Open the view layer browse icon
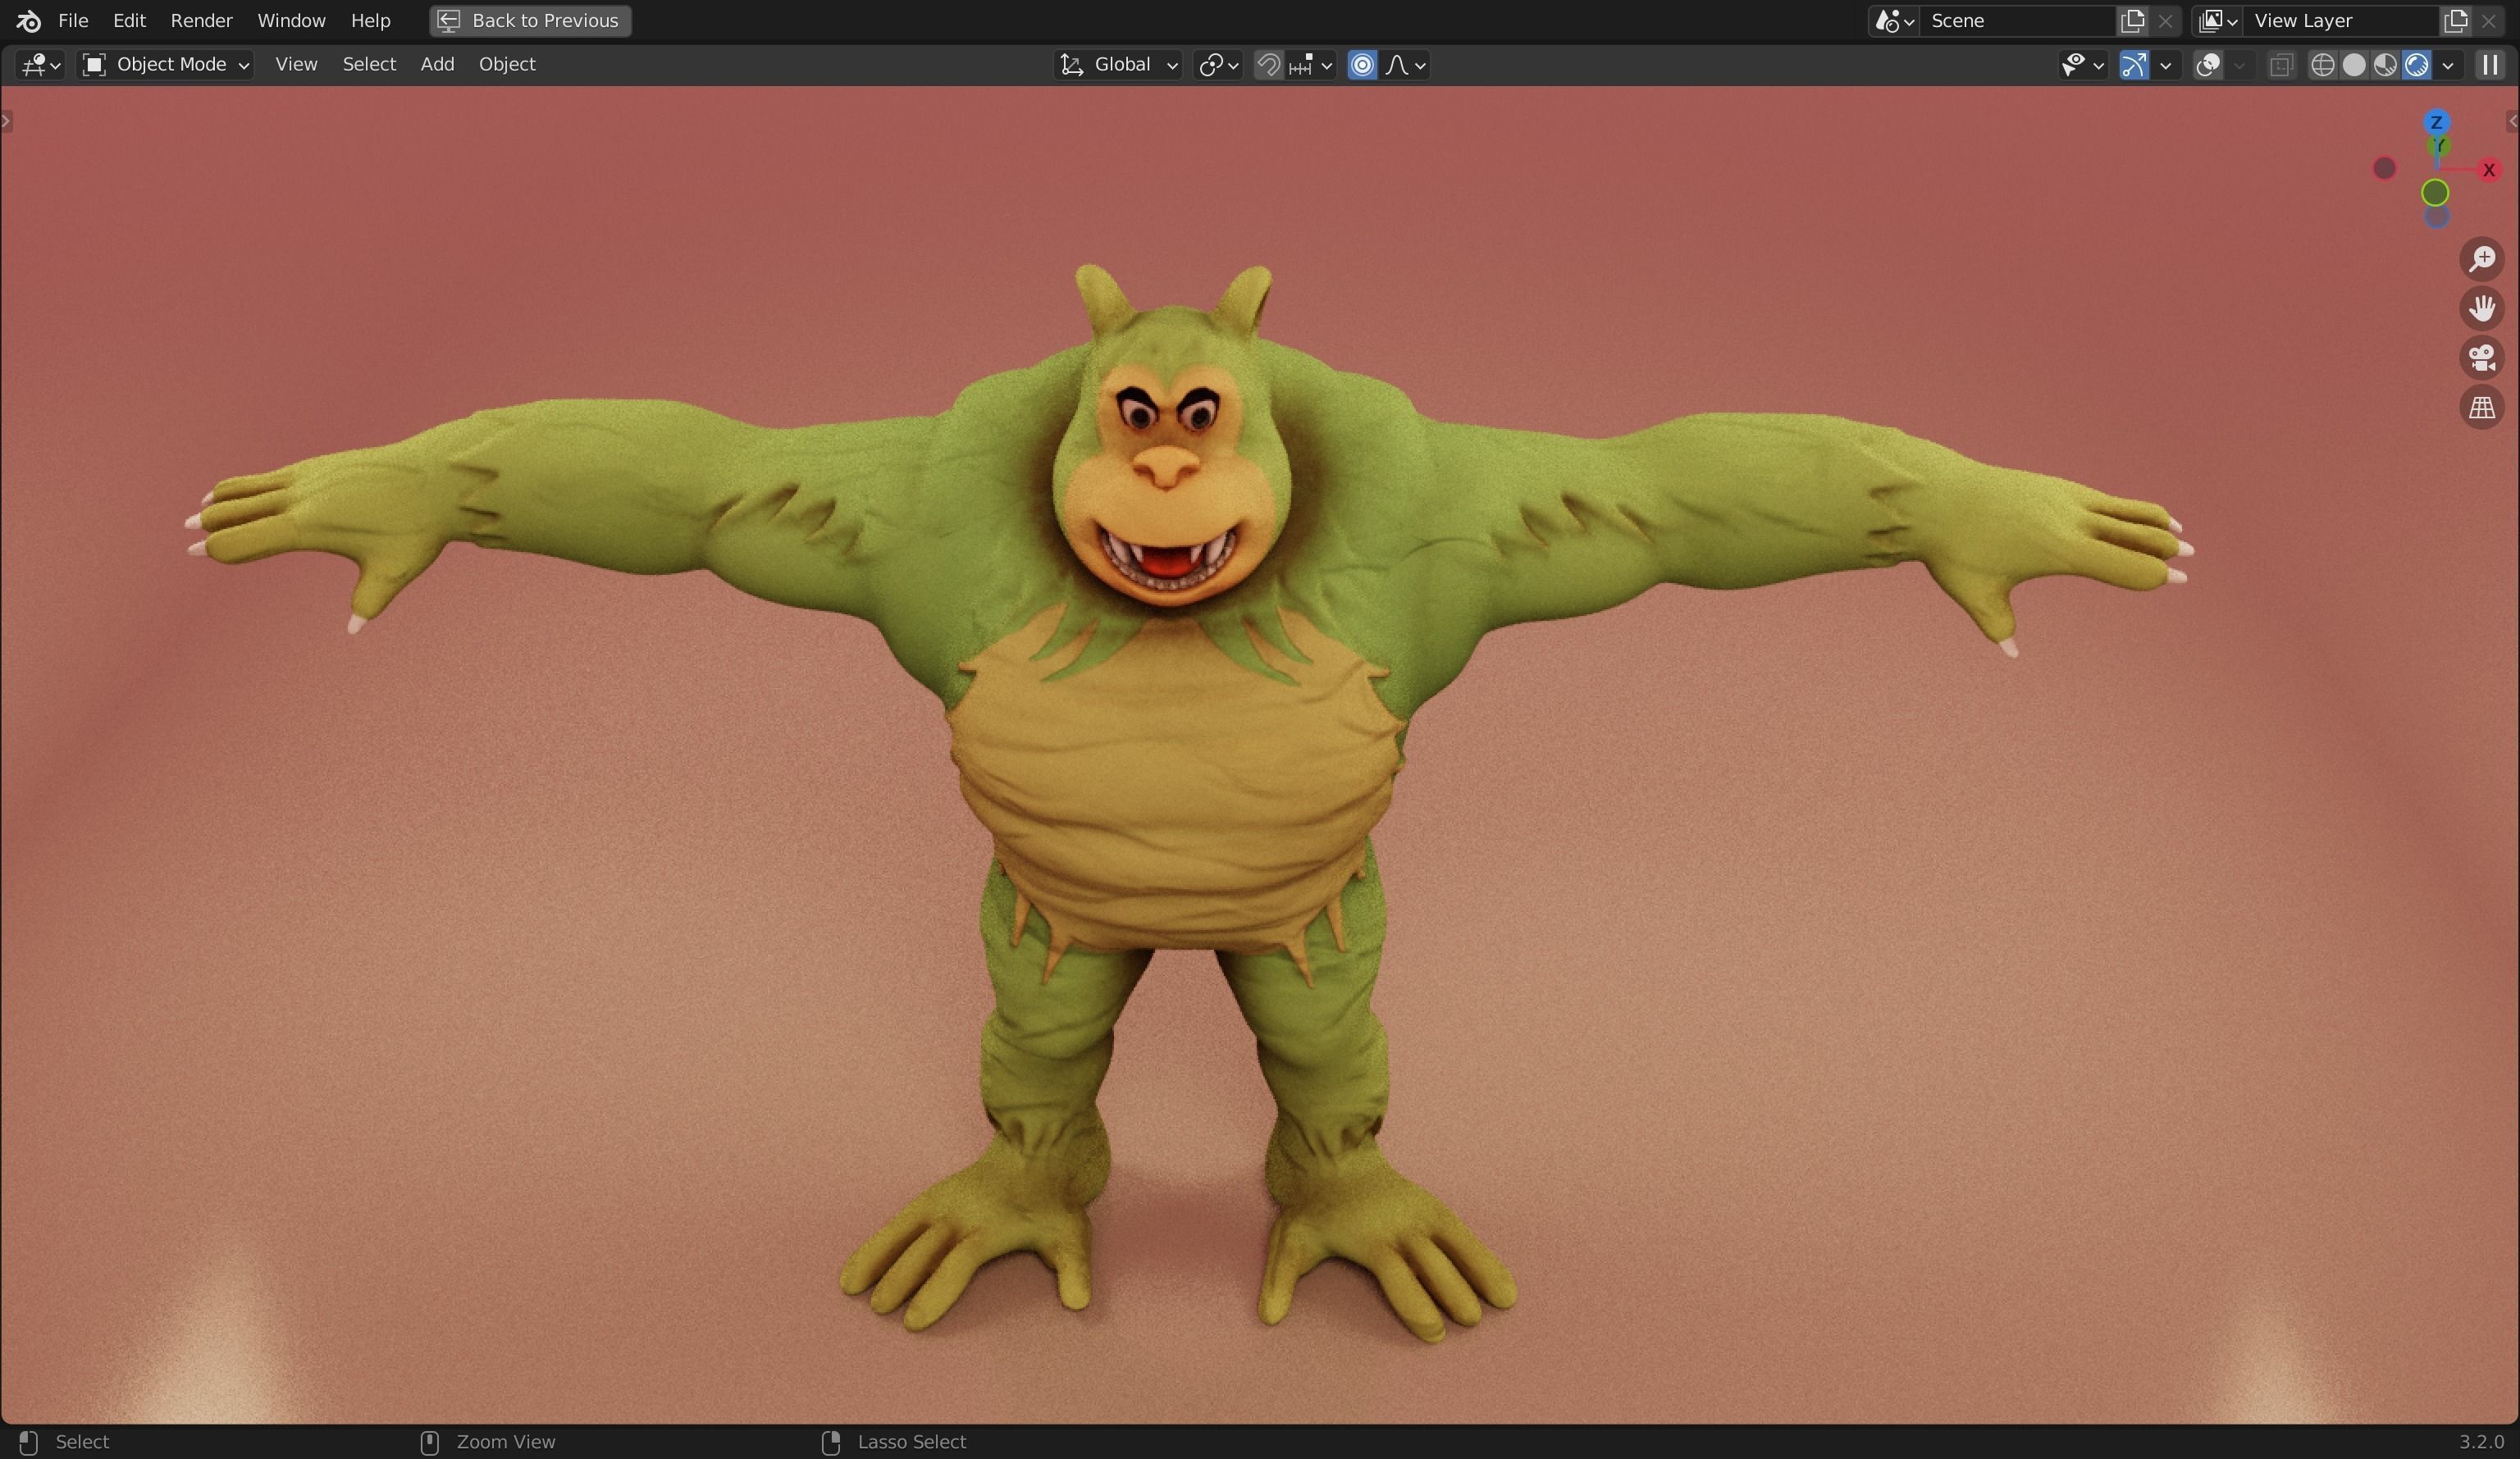The image size is (2520, 1459). [x=2217, y=21]
